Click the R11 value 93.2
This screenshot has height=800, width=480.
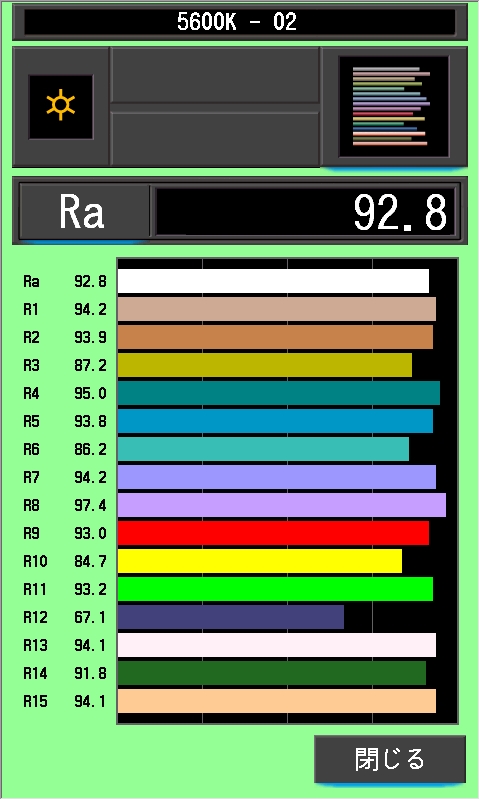(91, 589)
